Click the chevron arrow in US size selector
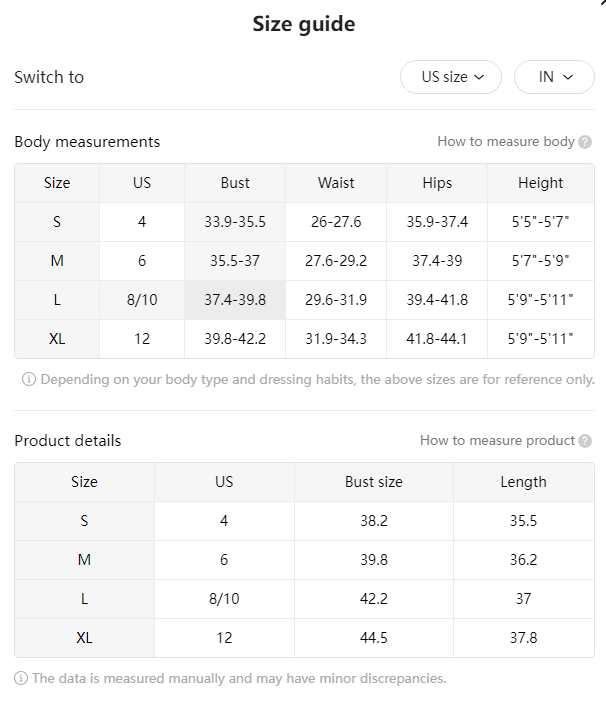This screenshot has width=606, height=709. (x=479, y=77)
